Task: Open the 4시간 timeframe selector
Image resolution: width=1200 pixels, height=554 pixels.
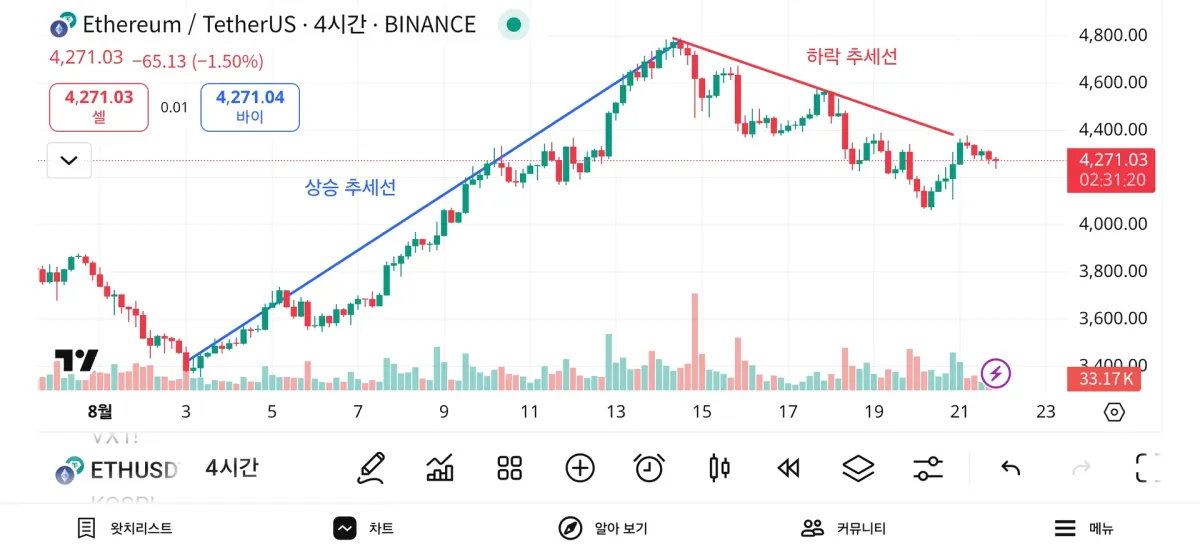Action: 232,467
